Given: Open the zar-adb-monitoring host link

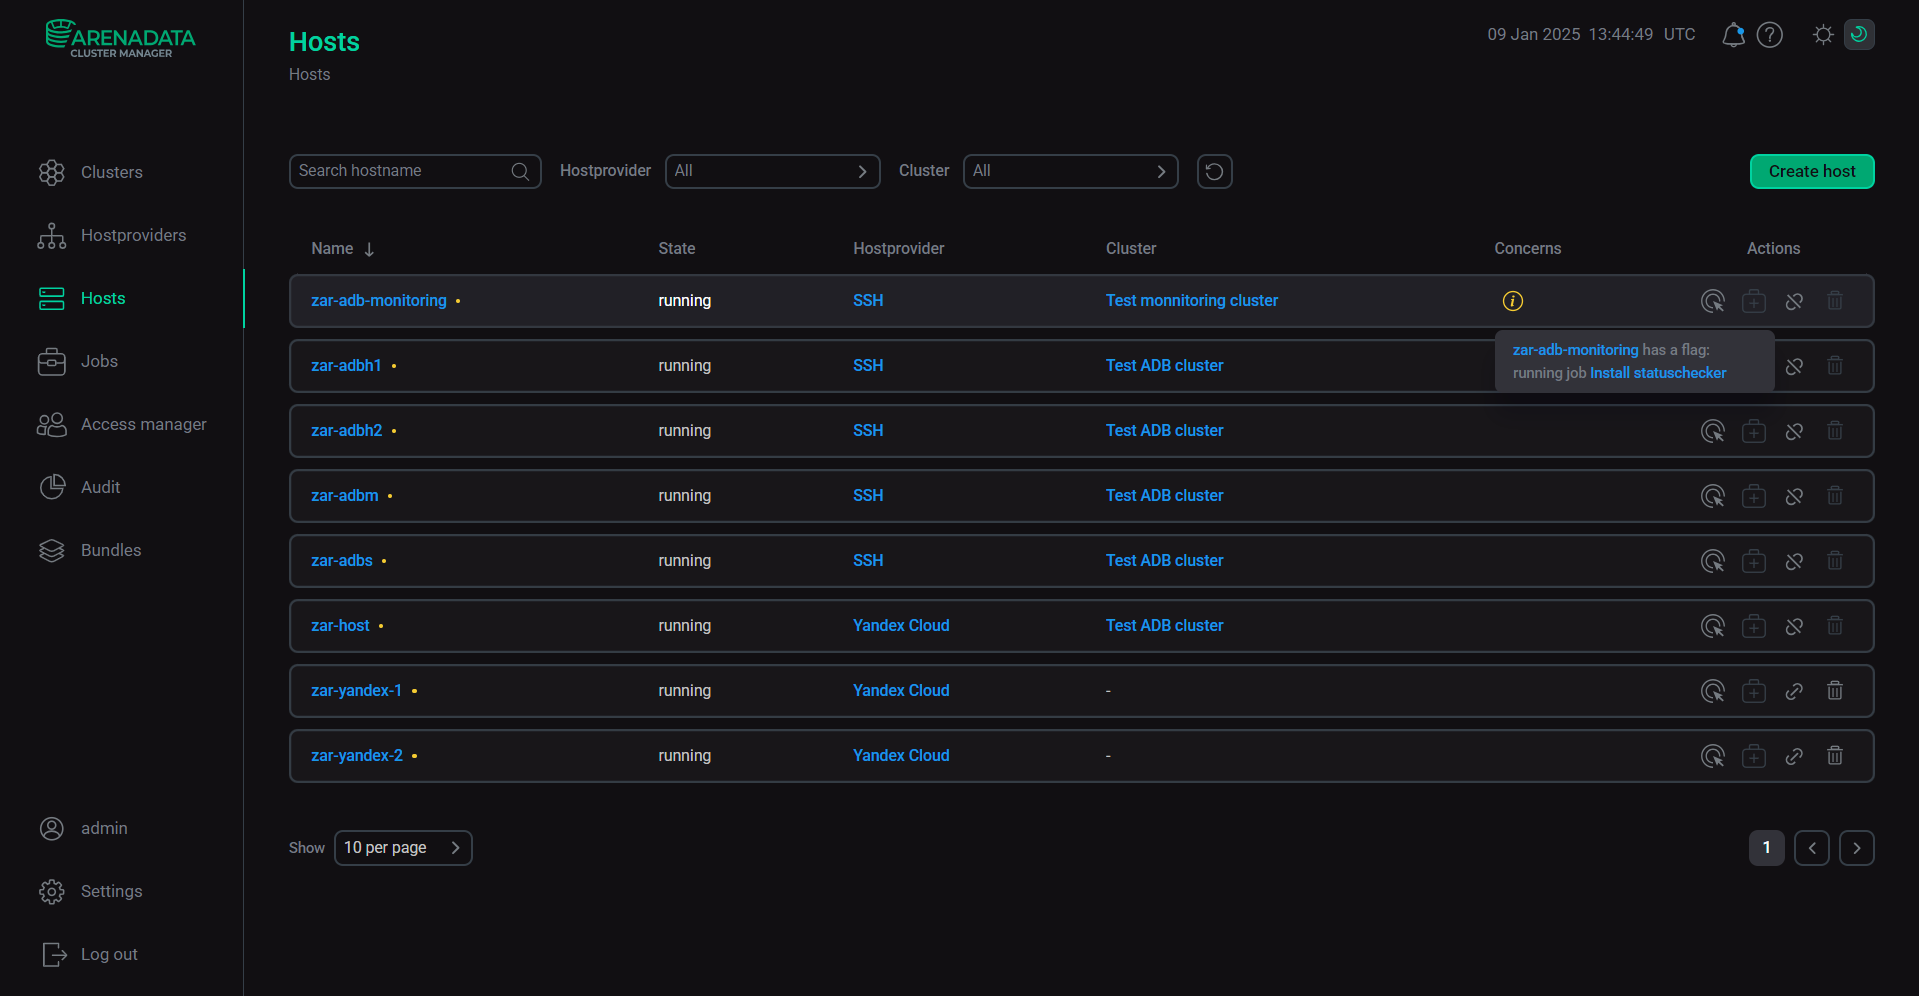Looking at the screenshot, I should [378, 301].
